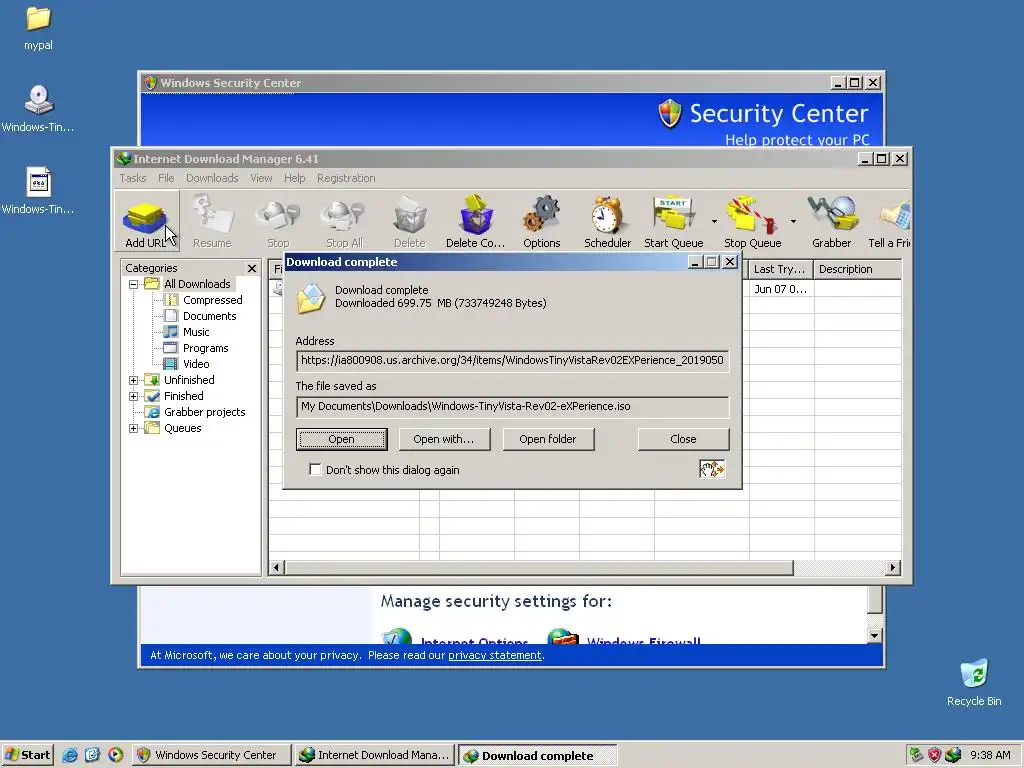The image size is (1024, 768).
Task: Click the Stop toolbar icon
Action: [278, 221]
